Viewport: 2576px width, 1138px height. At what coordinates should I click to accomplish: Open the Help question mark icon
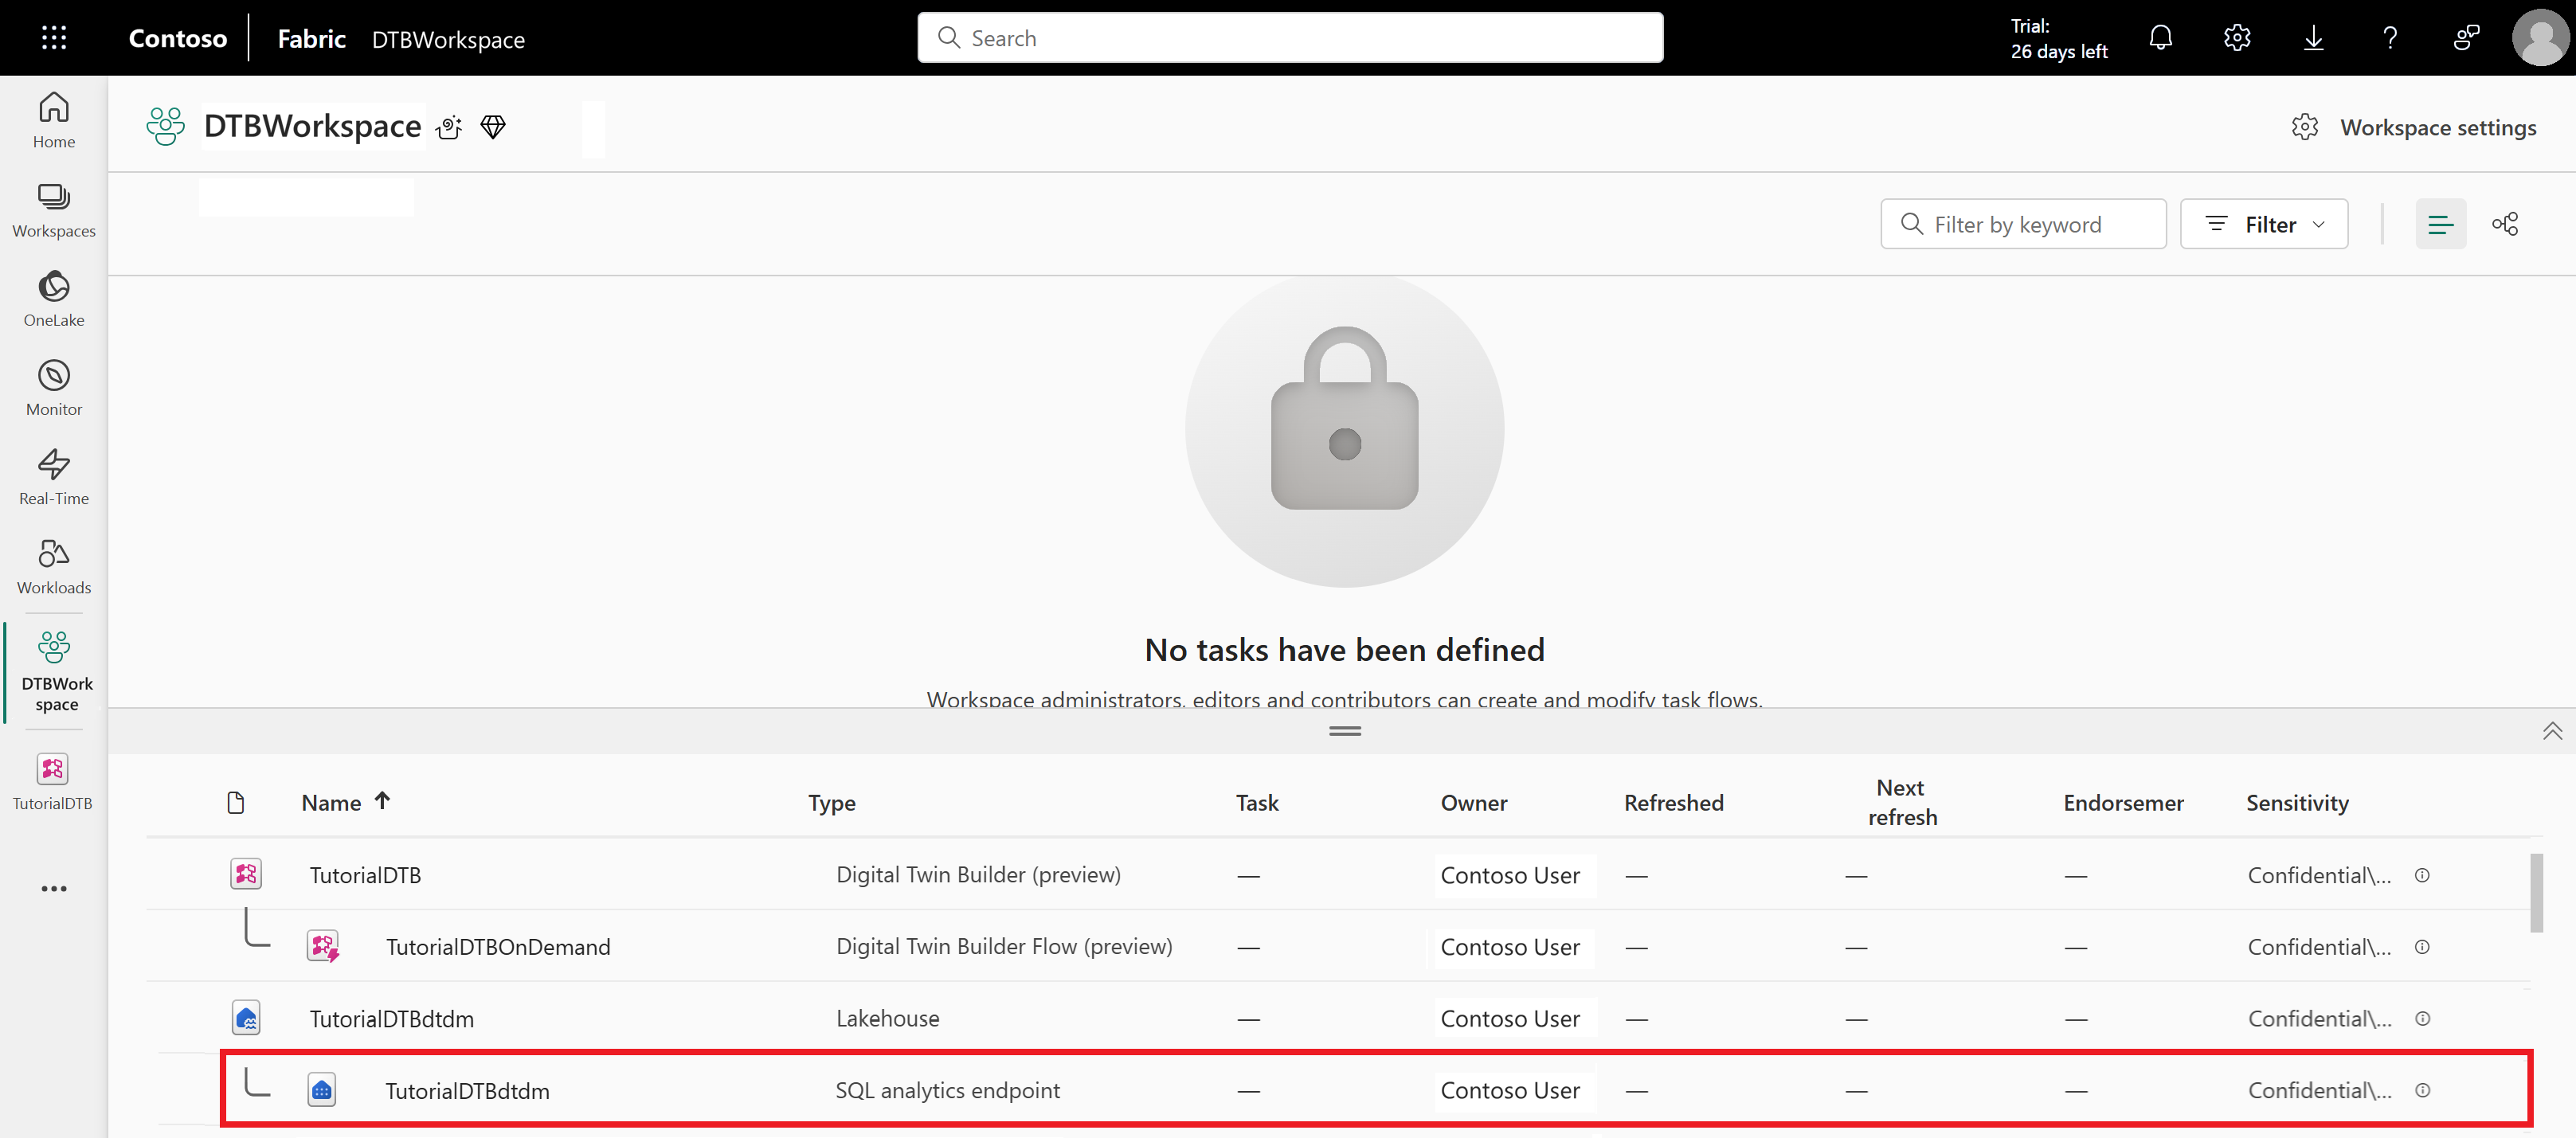(x=2390, y=37)
